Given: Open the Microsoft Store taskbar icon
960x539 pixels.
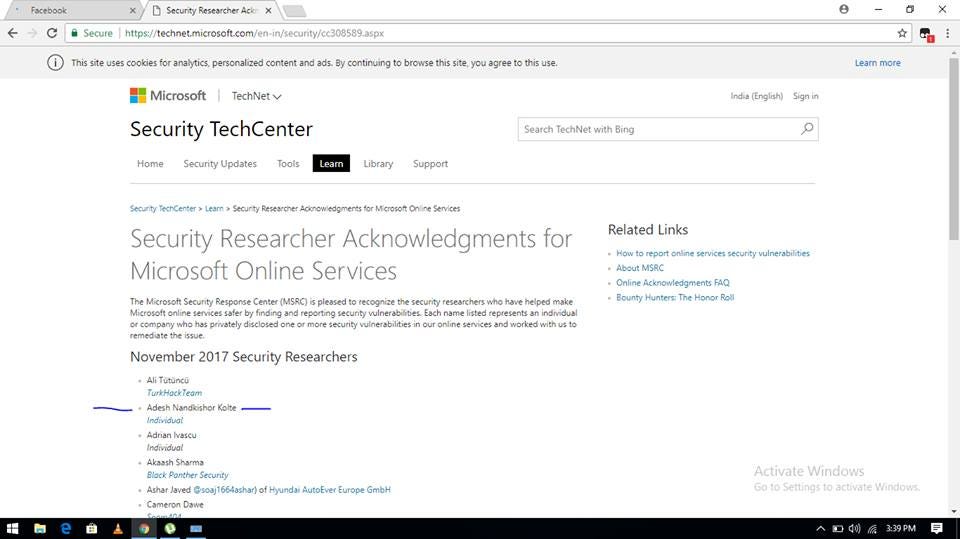Looking at the screenshot, I should (91, 529).
